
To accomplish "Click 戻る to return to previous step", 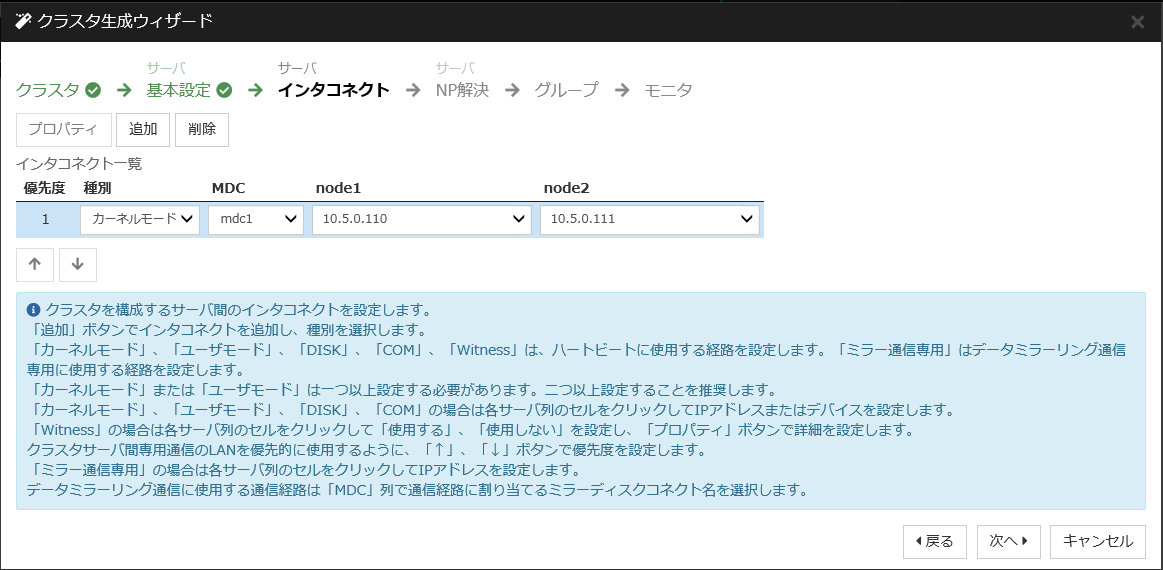I will pyautogui.click(x=934, y=541).
